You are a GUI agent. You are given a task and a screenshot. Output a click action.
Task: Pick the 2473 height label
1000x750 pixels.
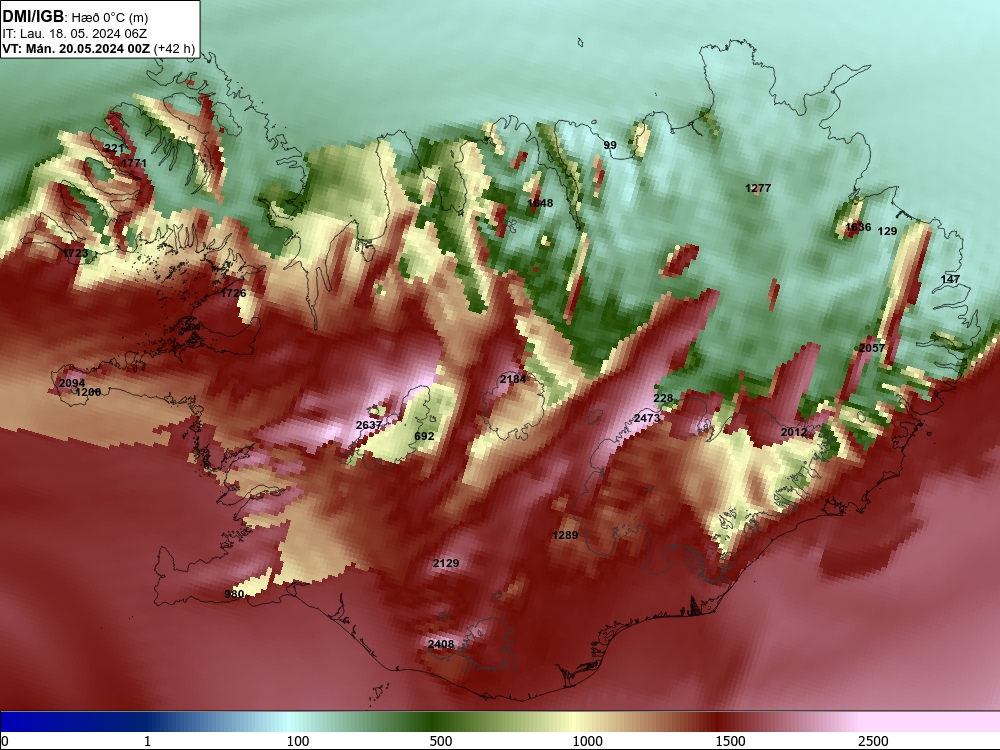click(647, 418)
